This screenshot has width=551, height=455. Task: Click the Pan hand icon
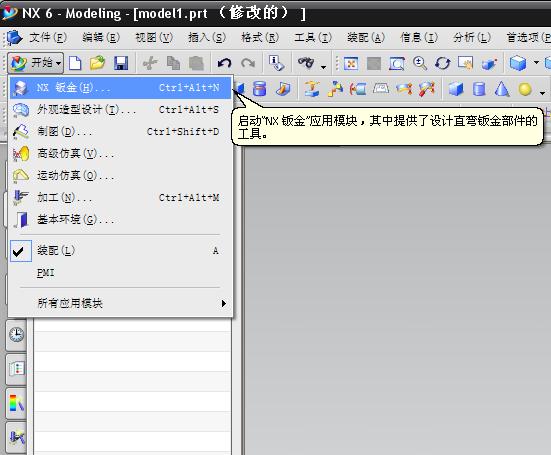pyautogui.click(x=466, y=64)
